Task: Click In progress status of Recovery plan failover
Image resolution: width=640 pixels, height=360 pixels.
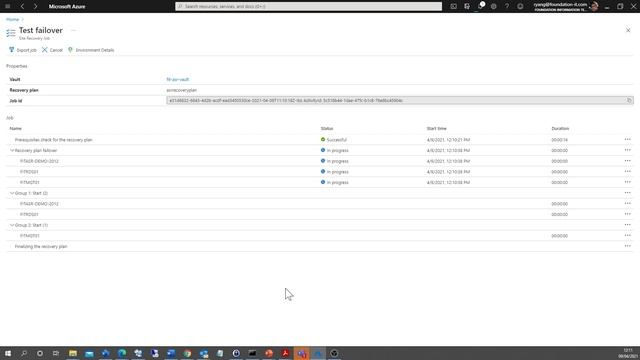Action: coord(338,150)
